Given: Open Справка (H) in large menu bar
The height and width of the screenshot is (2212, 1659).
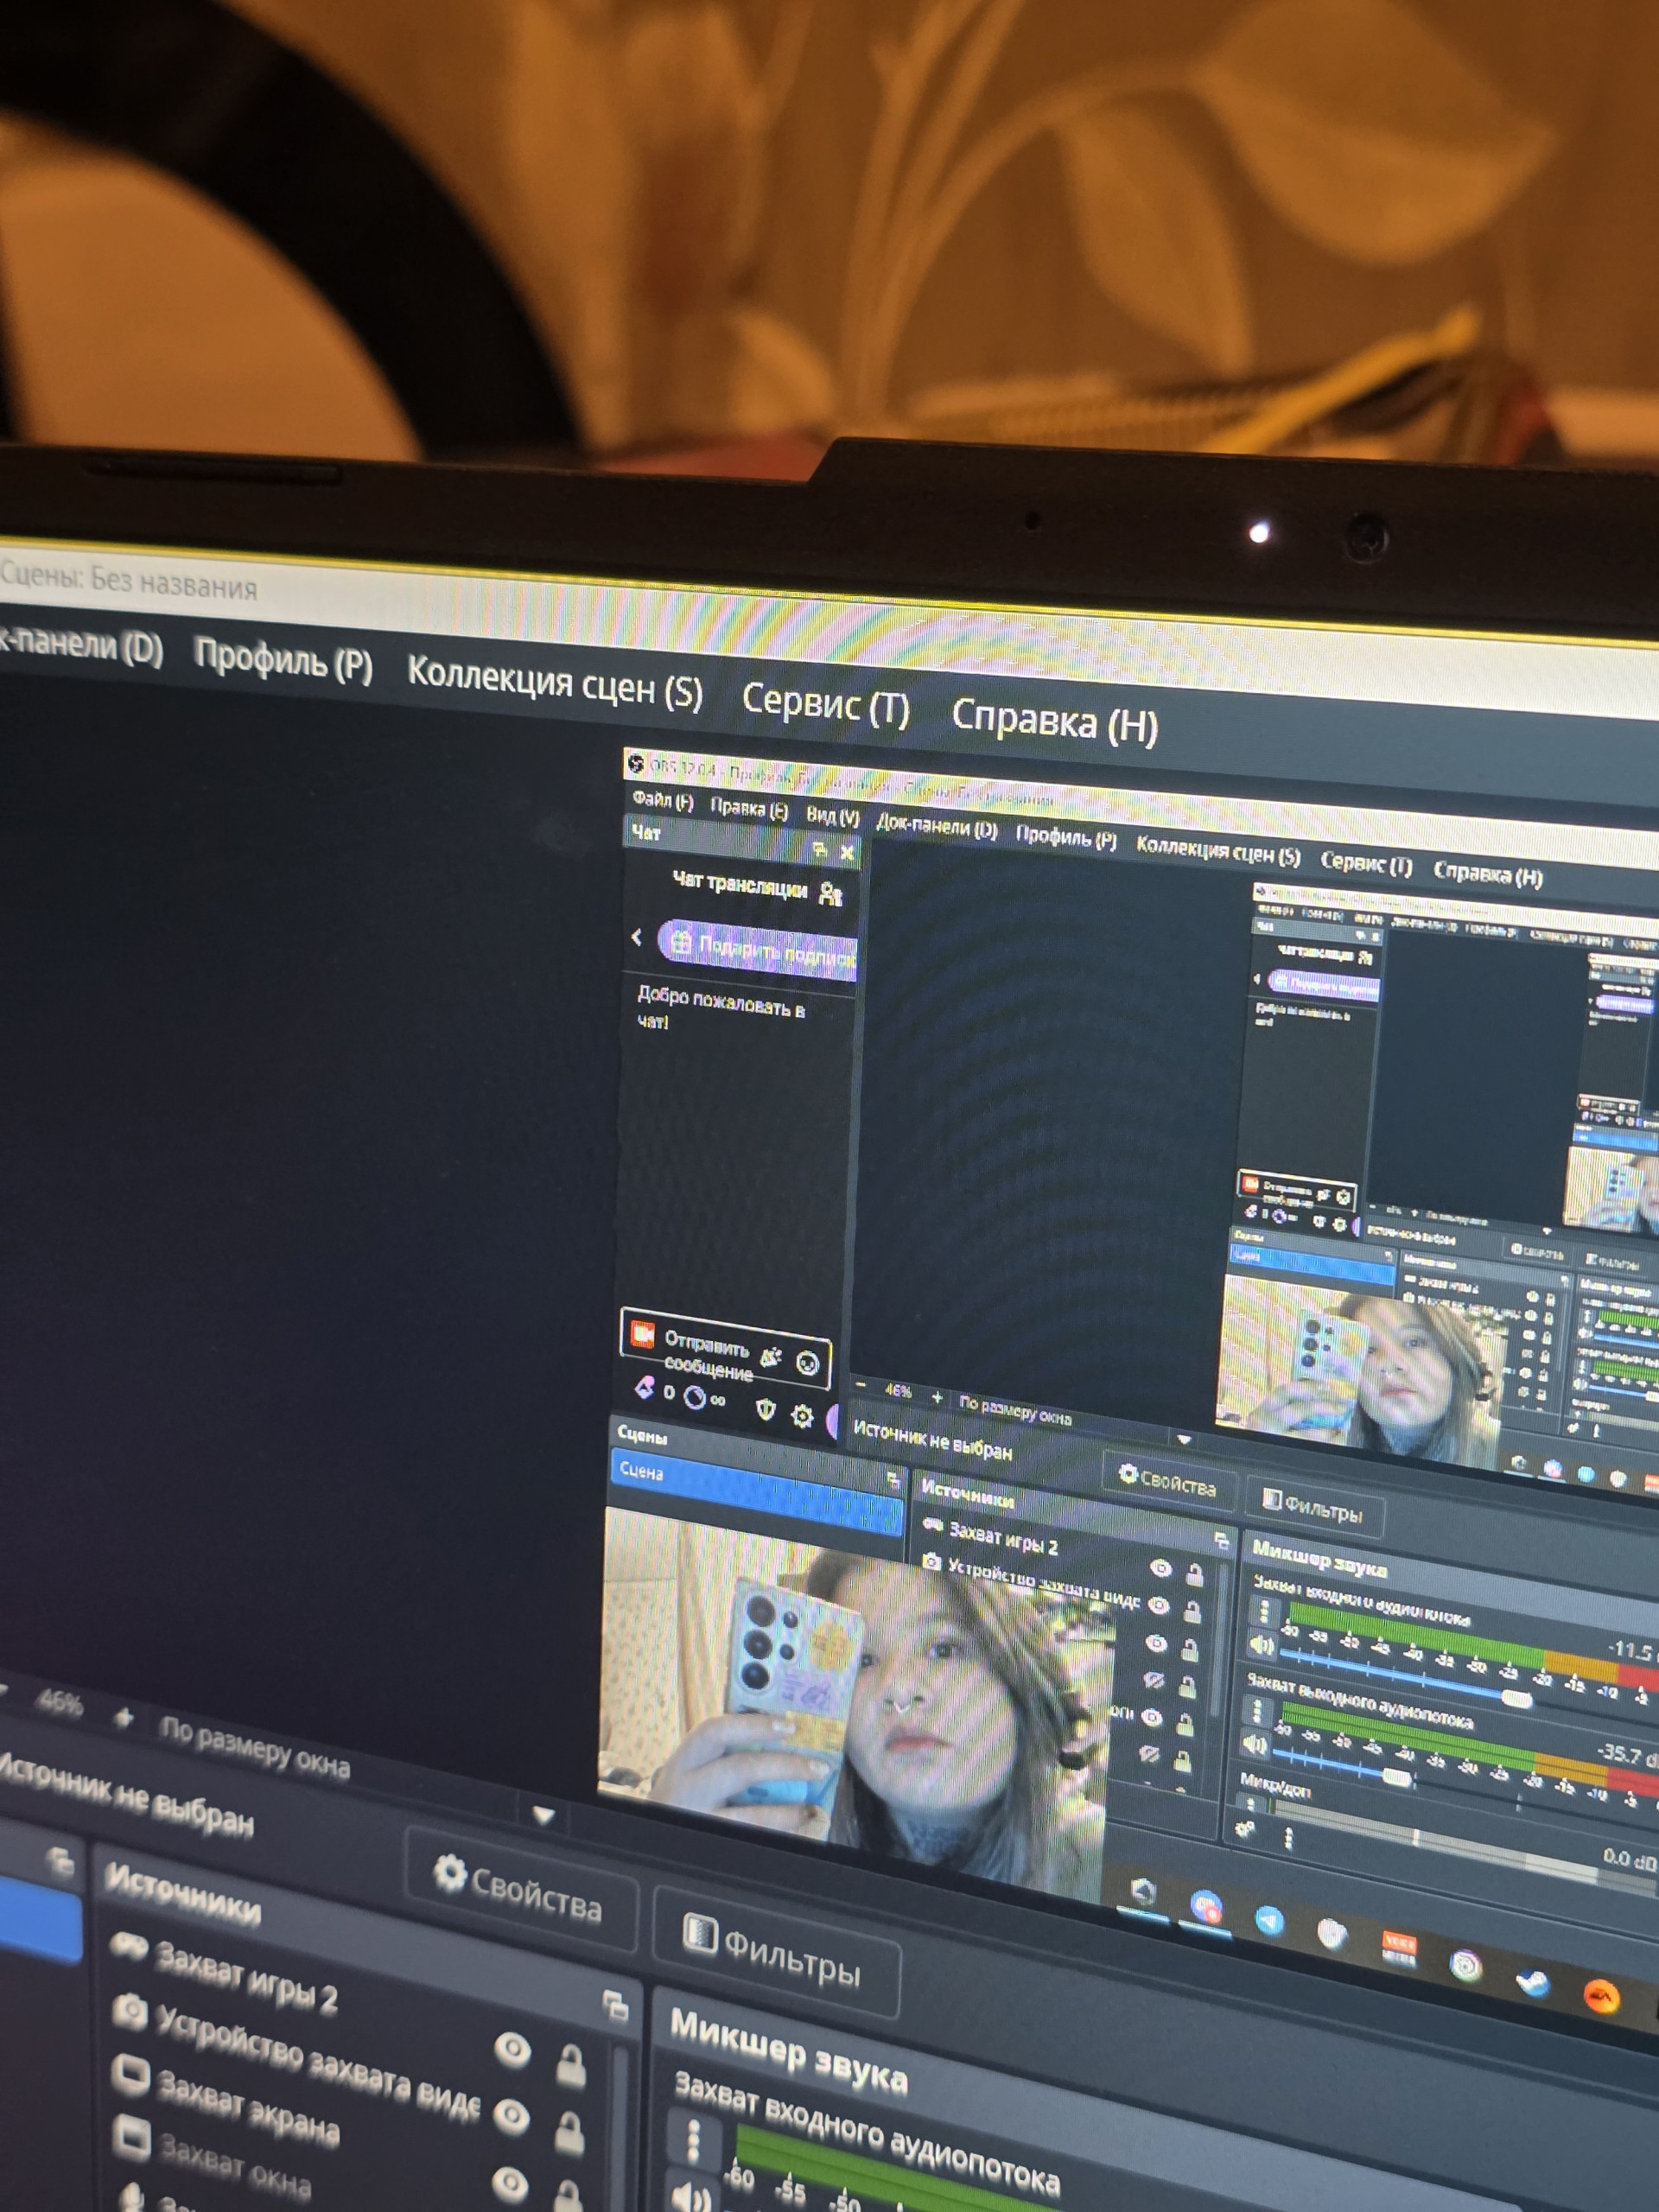Looking at the screenshot, I should coord(1054,719).
